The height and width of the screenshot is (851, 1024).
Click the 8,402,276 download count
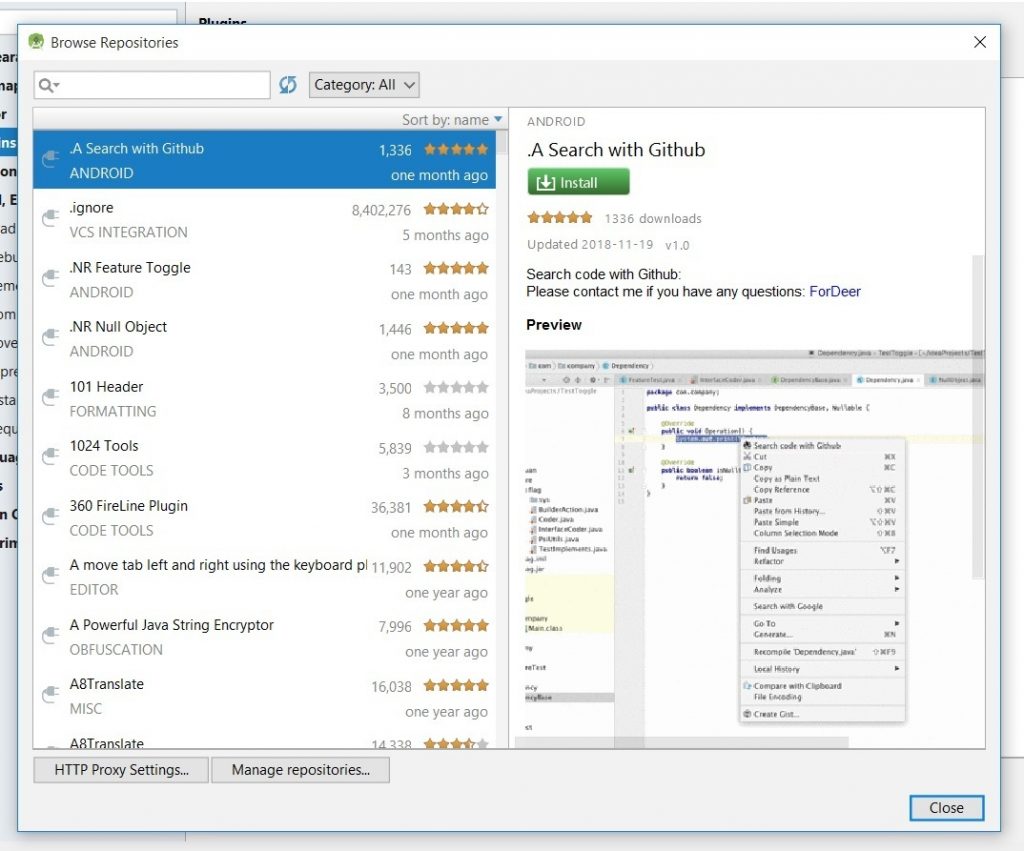click(x=381, y=210)
